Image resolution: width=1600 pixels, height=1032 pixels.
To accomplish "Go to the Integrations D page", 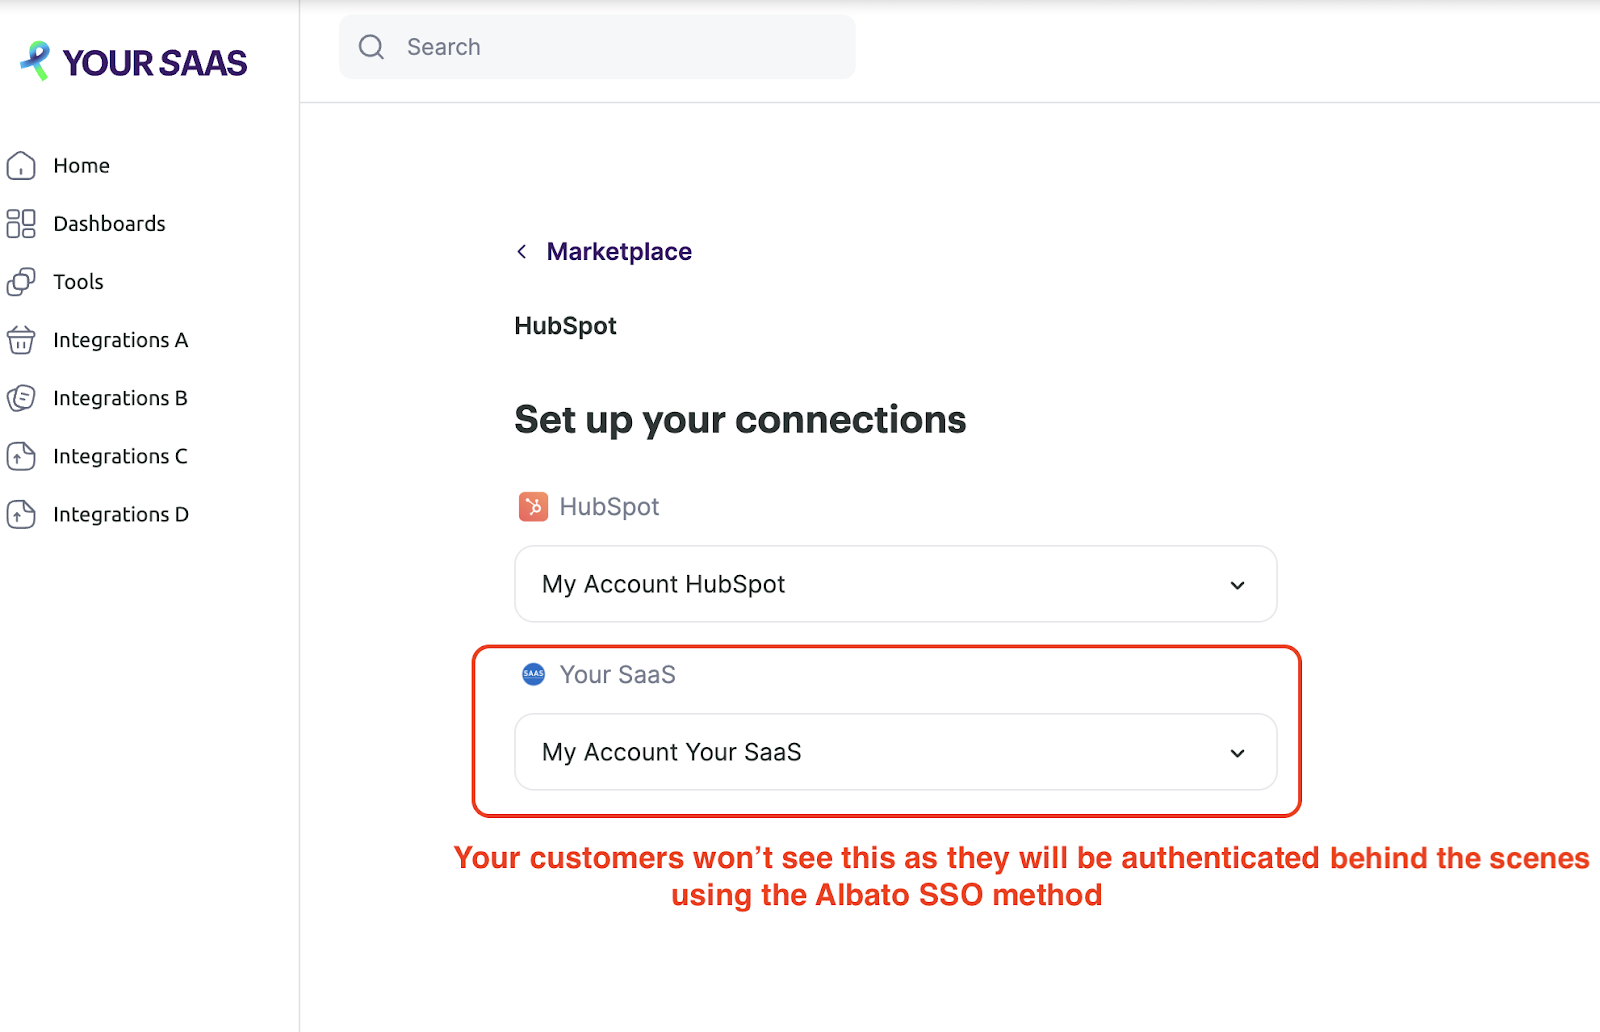I will pyautogui.click(x=120, y=514).
